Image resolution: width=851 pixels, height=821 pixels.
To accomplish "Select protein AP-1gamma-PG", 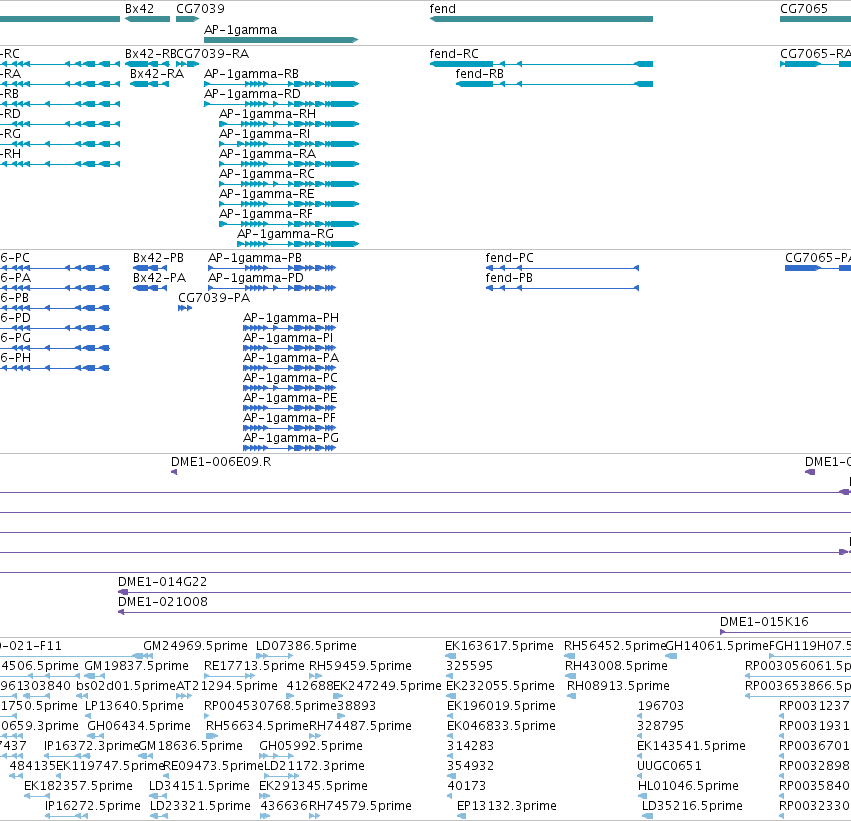I will tap(291, 438).
